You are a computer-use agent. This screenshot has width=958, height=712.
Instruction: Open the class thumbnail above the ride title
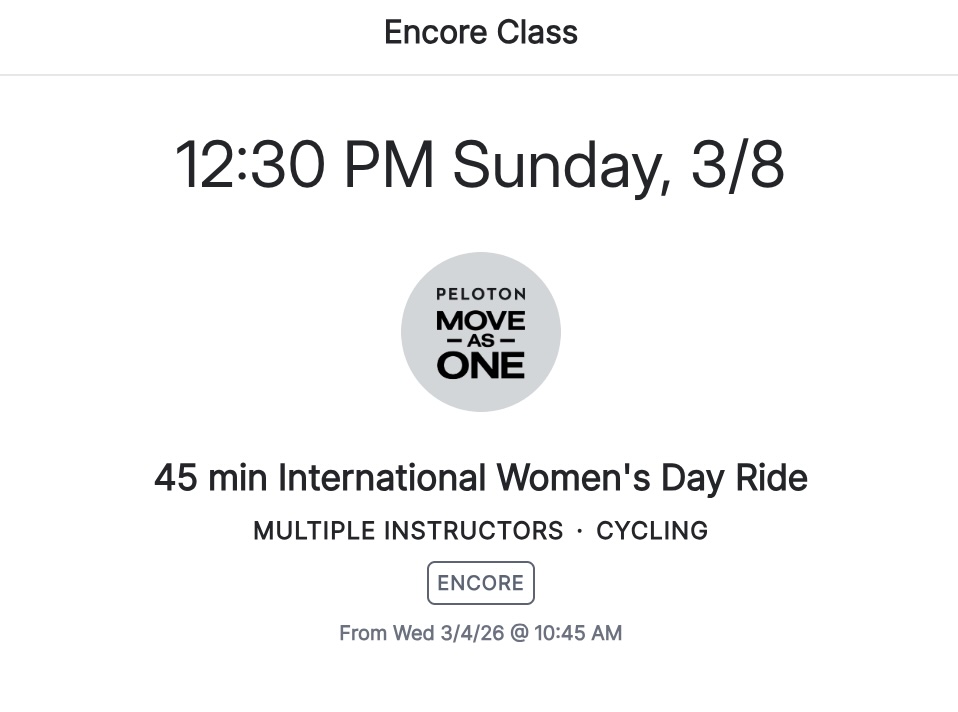click(x=480, y=331)
